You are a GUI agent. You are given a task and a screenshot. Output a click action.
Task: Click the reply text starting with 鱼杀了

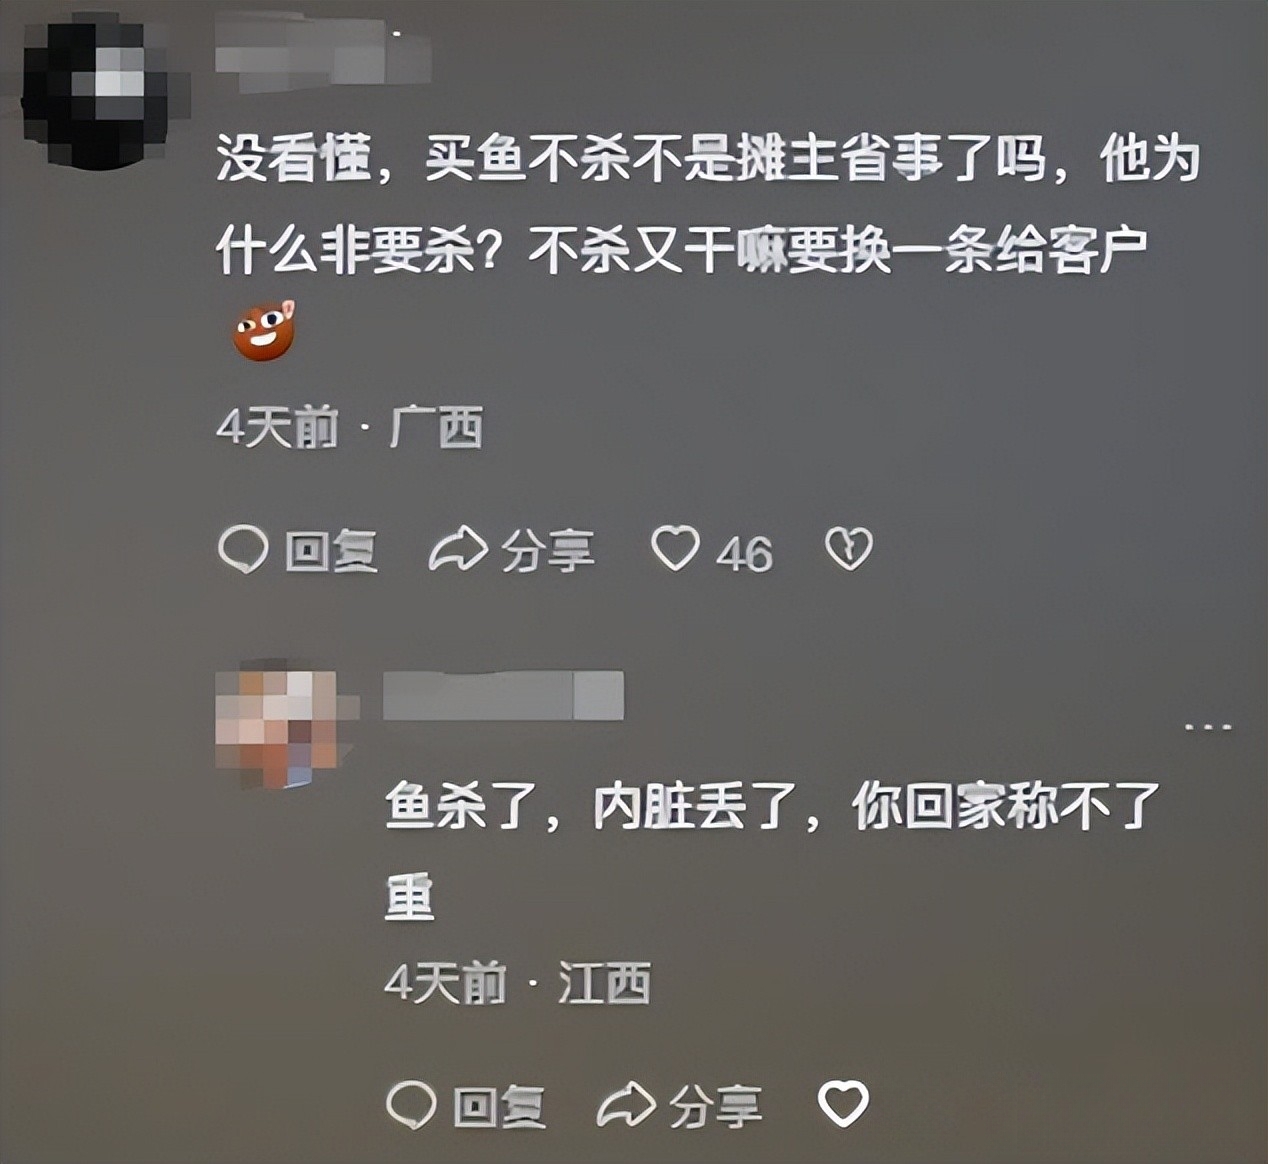pyautogui.click(x=773, y=852)
